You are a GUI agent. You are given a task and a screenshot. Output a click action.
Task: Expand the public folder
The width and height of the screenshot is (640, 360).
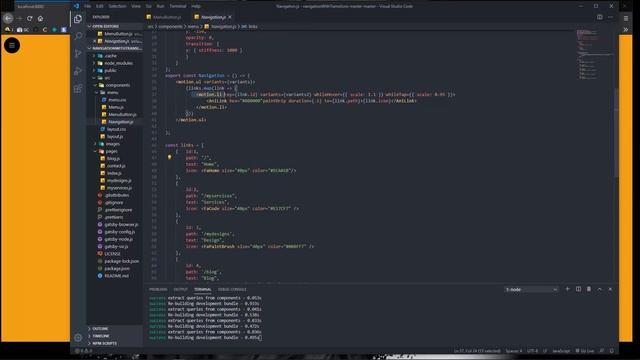(110, 71)
